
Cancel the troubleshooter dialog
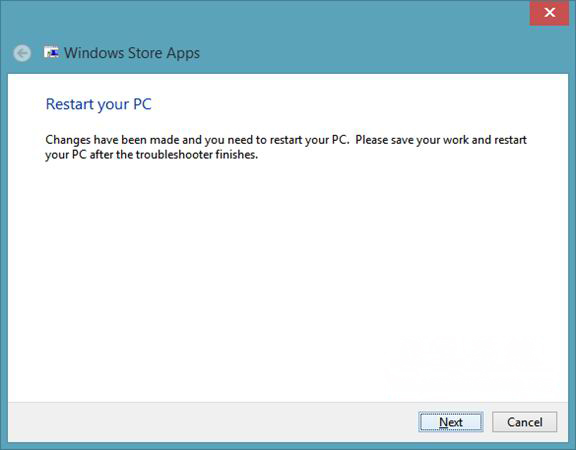(525, 422)
